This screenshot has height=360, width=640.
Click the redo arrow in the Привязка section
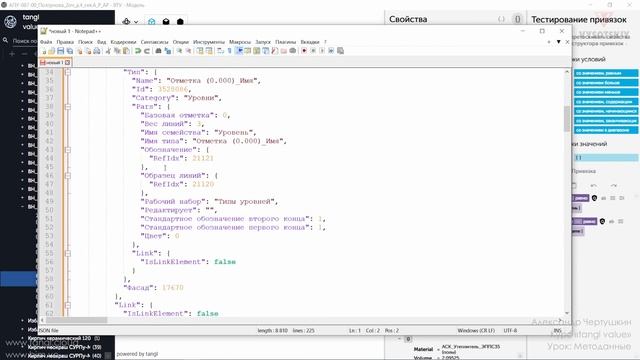point(613,185)
